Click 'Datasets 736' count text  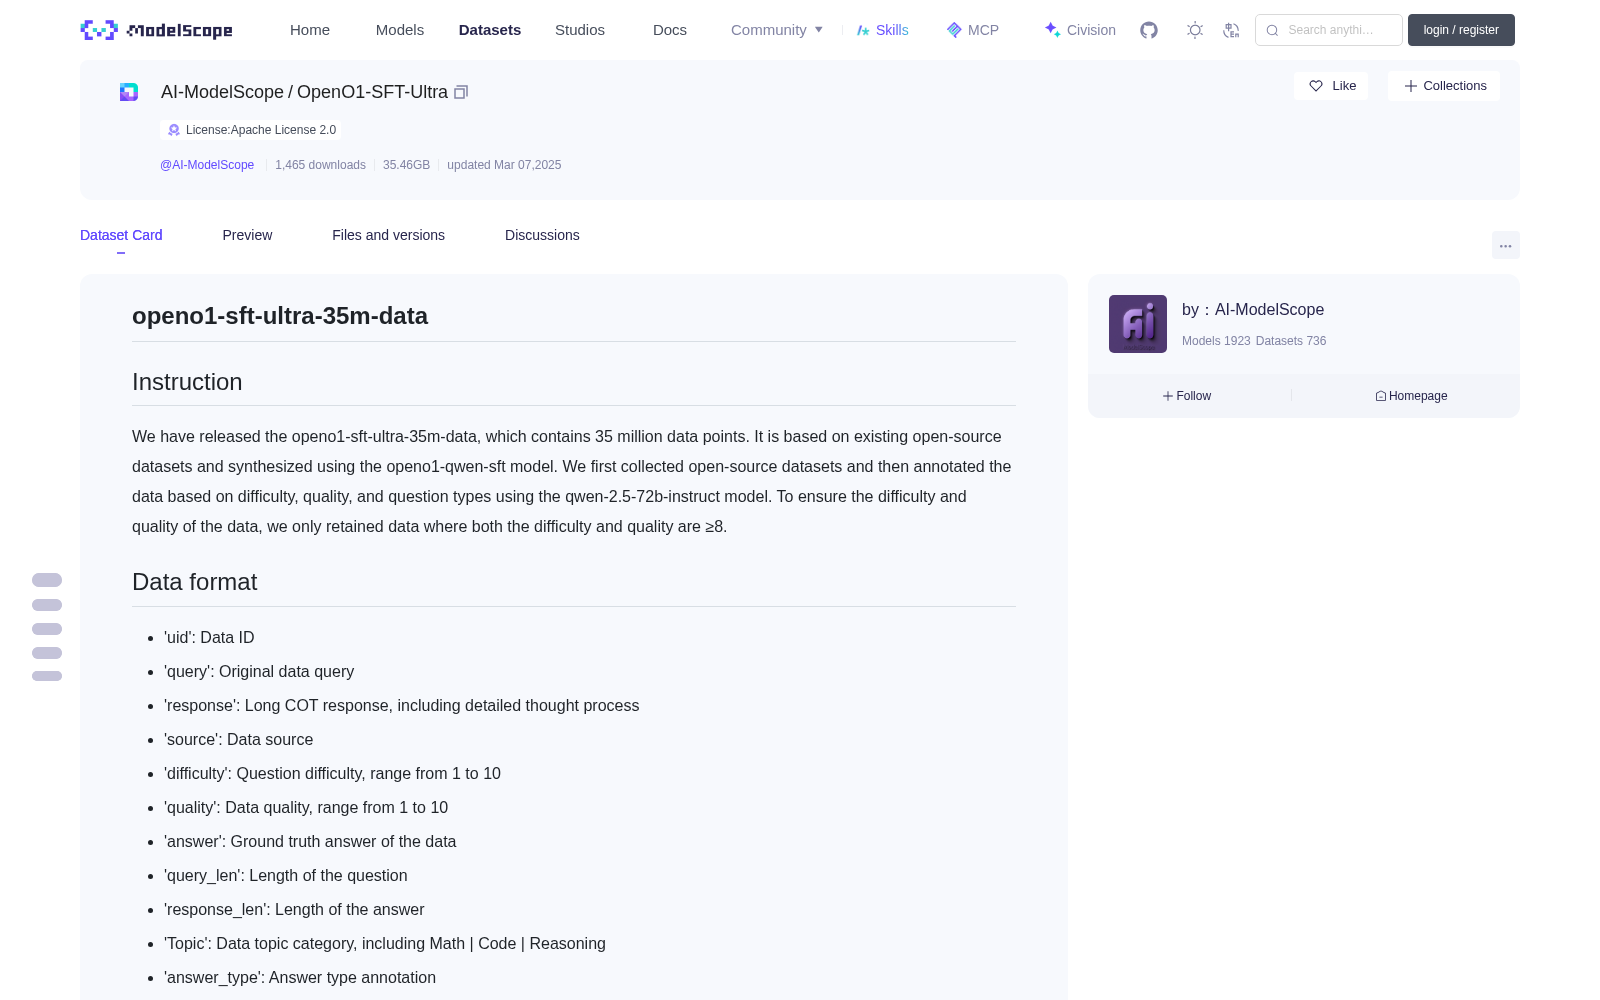(1291, 341)
